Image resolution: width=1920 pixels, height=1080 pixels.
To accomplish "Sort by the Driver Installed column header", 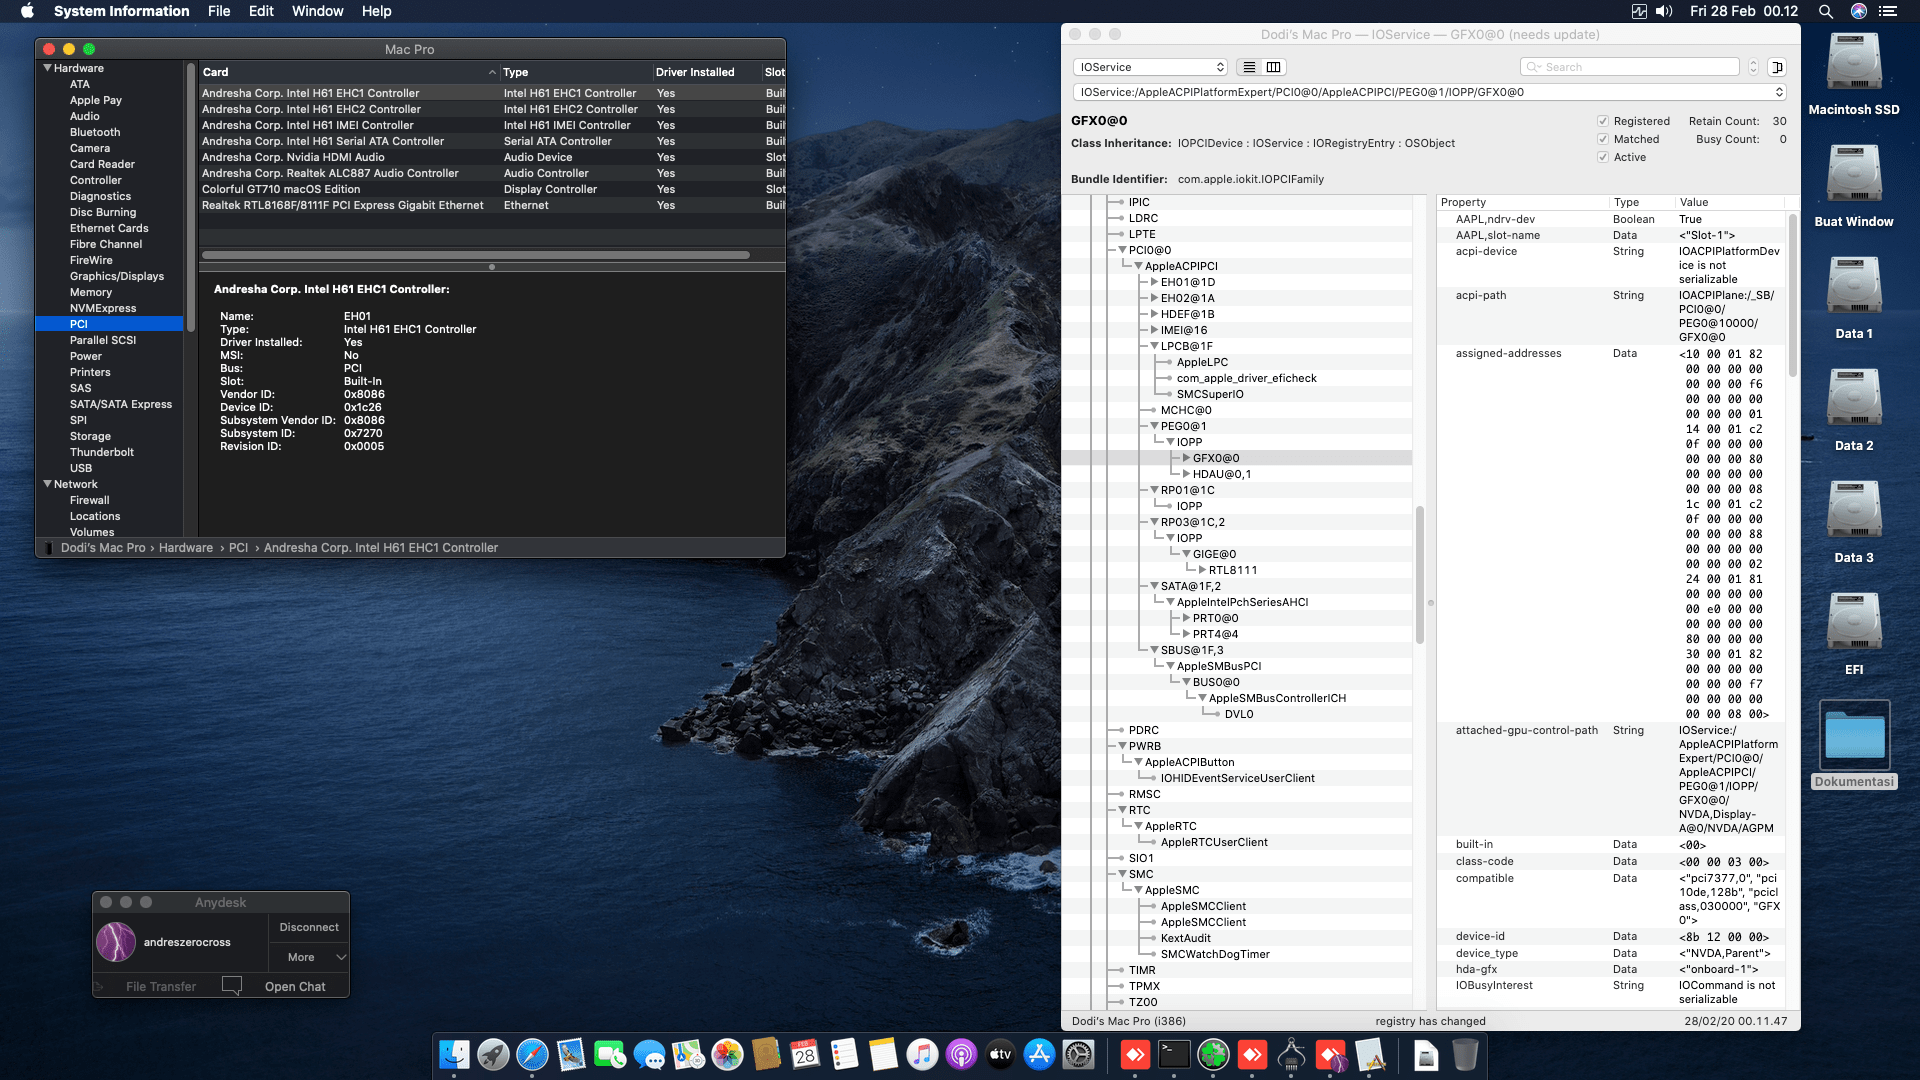I will [705, 72].
